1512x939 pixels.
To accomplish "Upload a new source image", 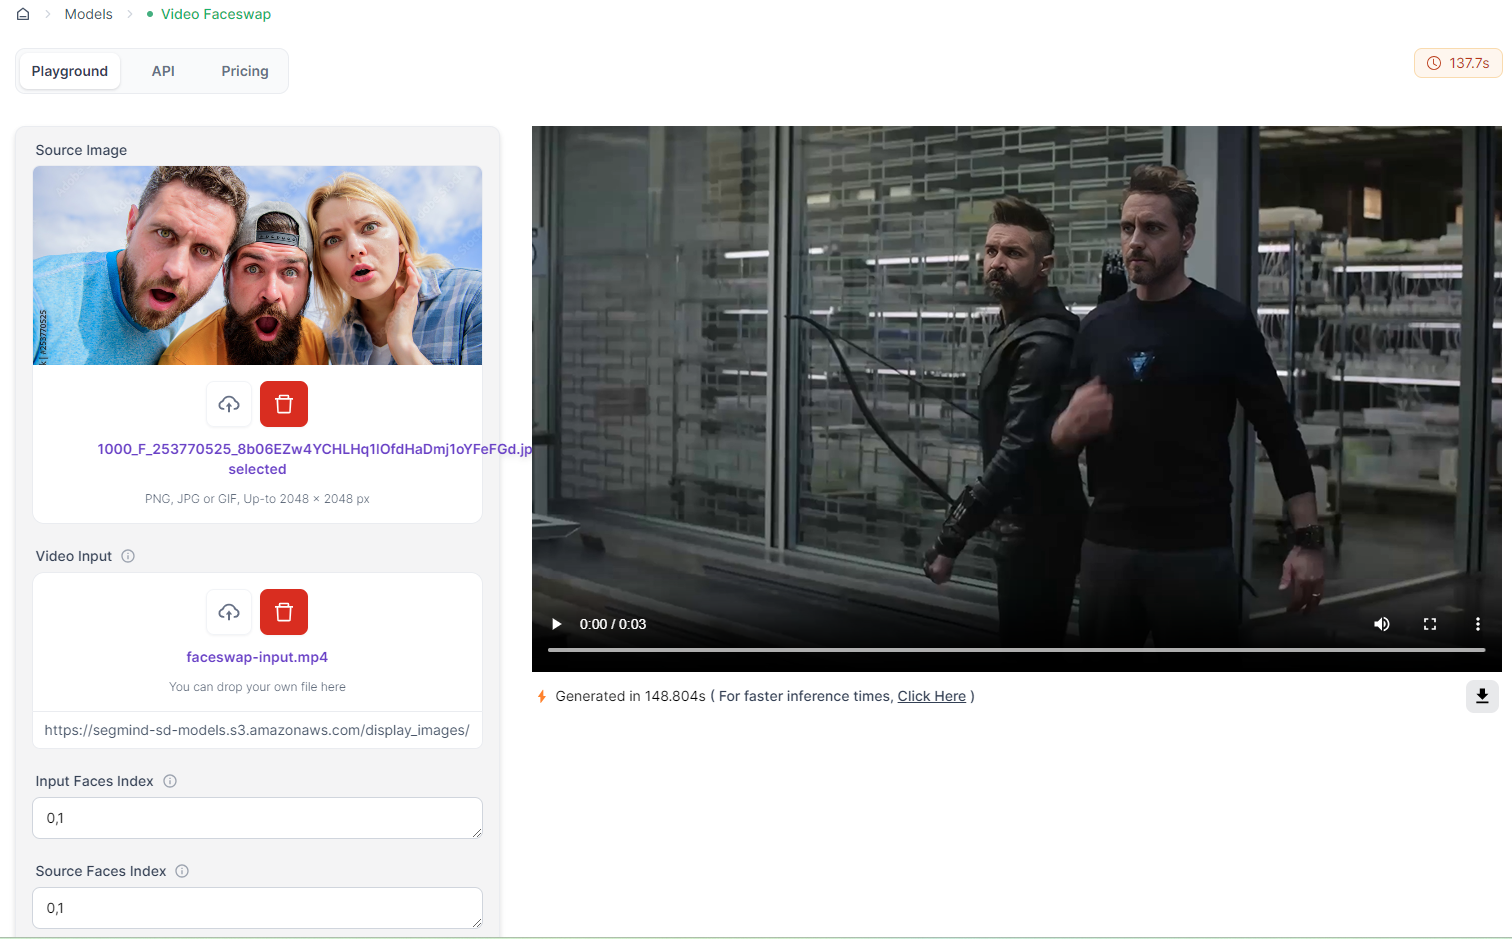I will coord(229,404).
